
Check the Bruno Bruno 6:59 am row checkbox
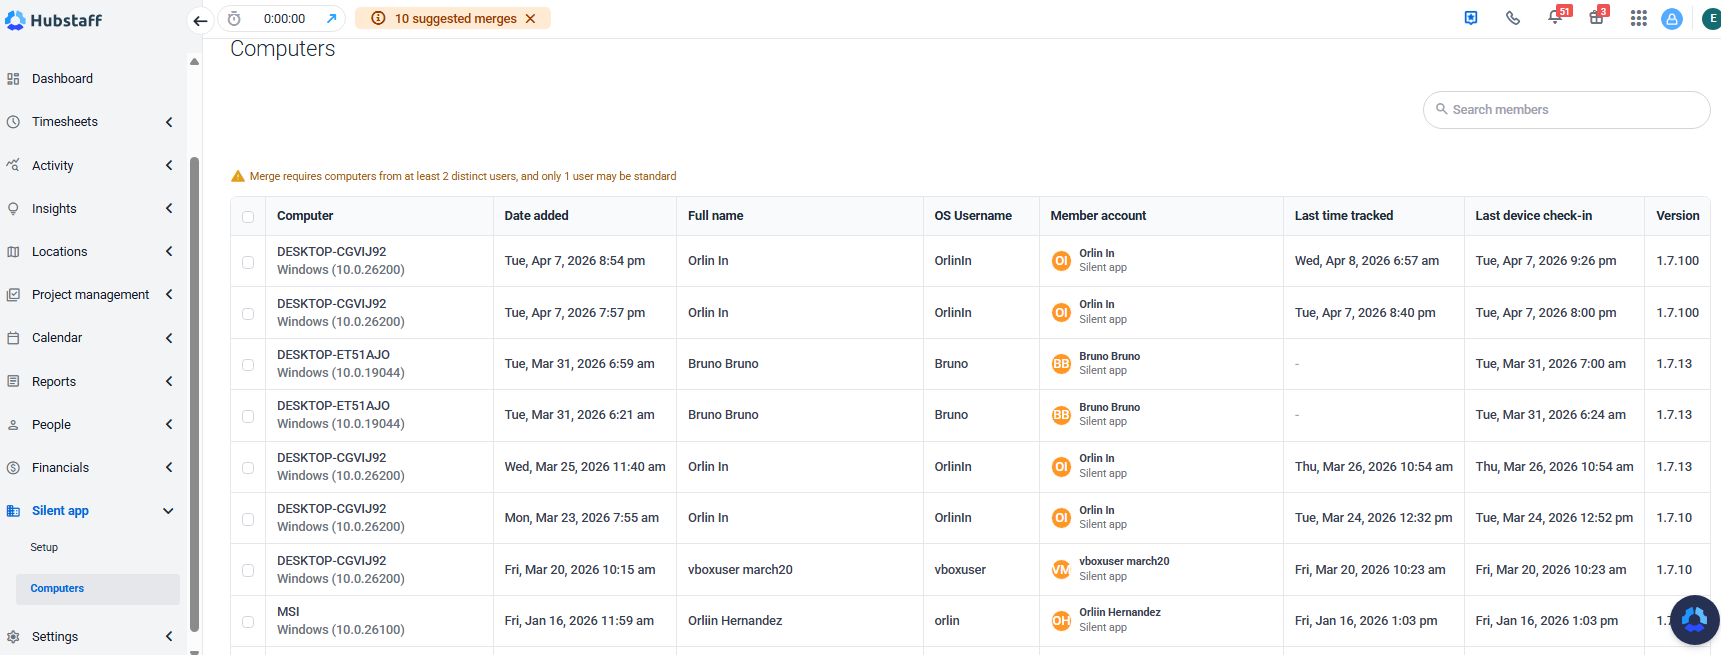click(x=248, y=365)
